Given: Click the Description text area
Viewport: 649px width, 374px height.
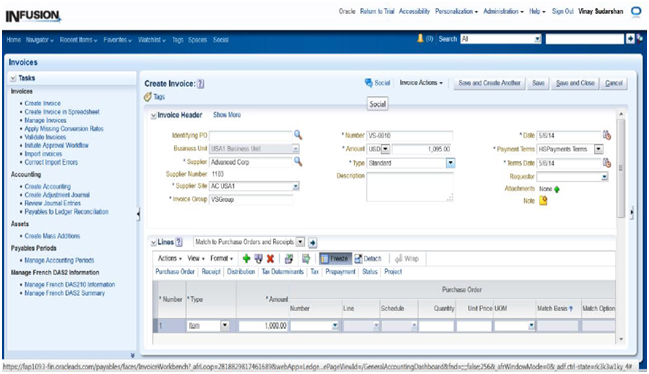Looking at the screenshot, I should (410, 187).
